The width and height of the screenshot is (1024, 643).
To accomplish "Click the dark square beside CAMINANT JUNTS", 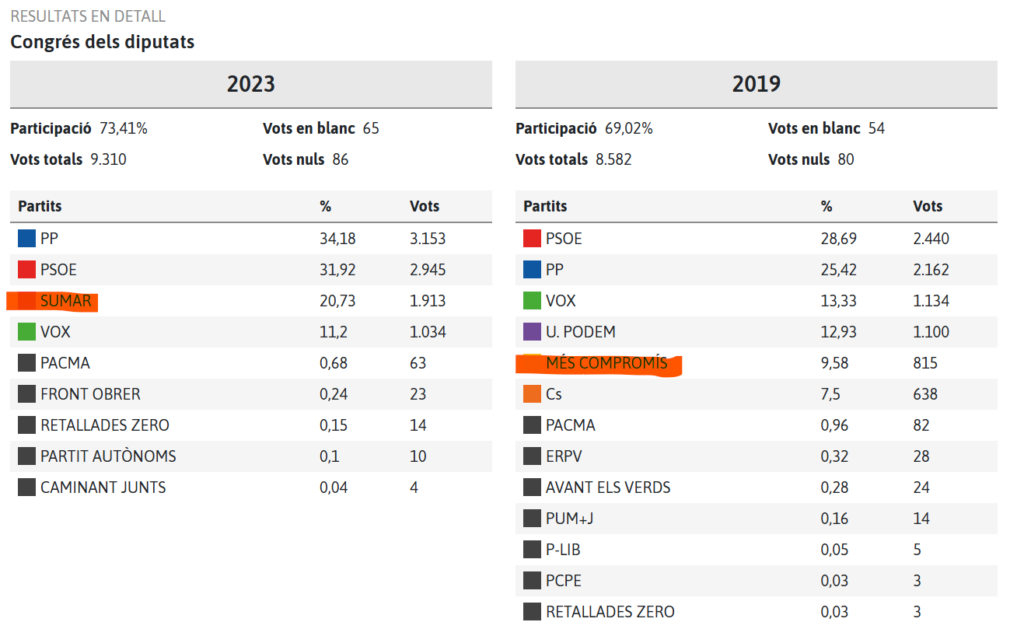I will [27, 488].
